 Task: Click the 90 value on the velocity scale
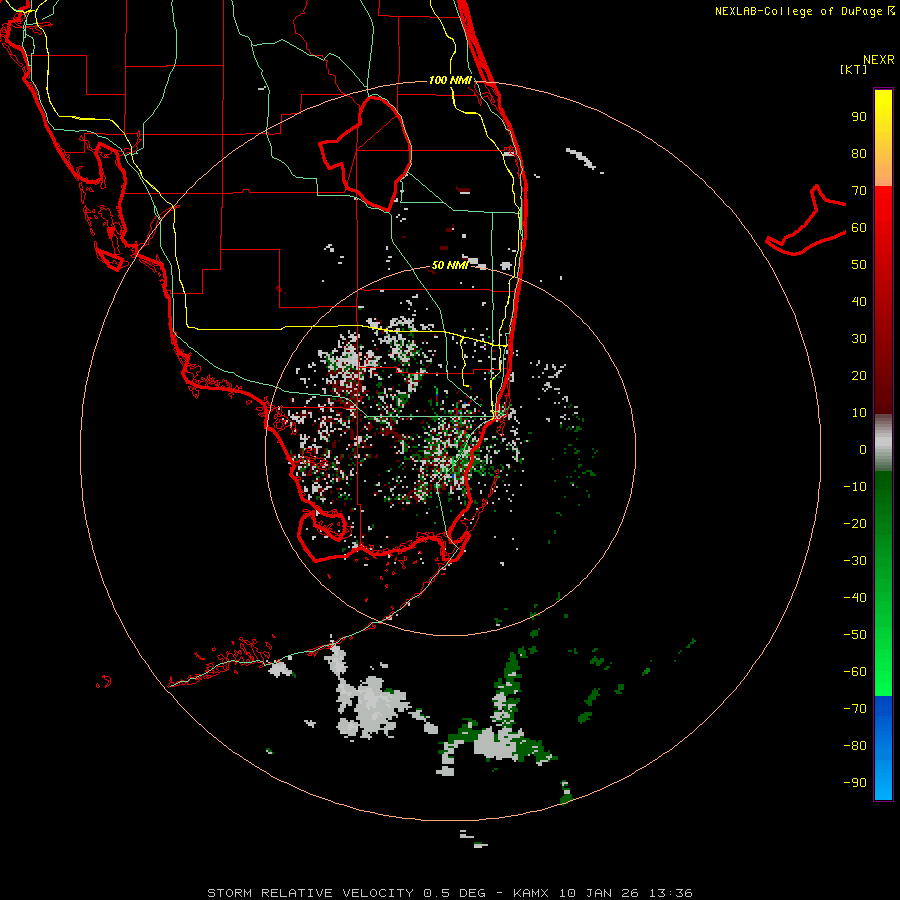(859, 117)
